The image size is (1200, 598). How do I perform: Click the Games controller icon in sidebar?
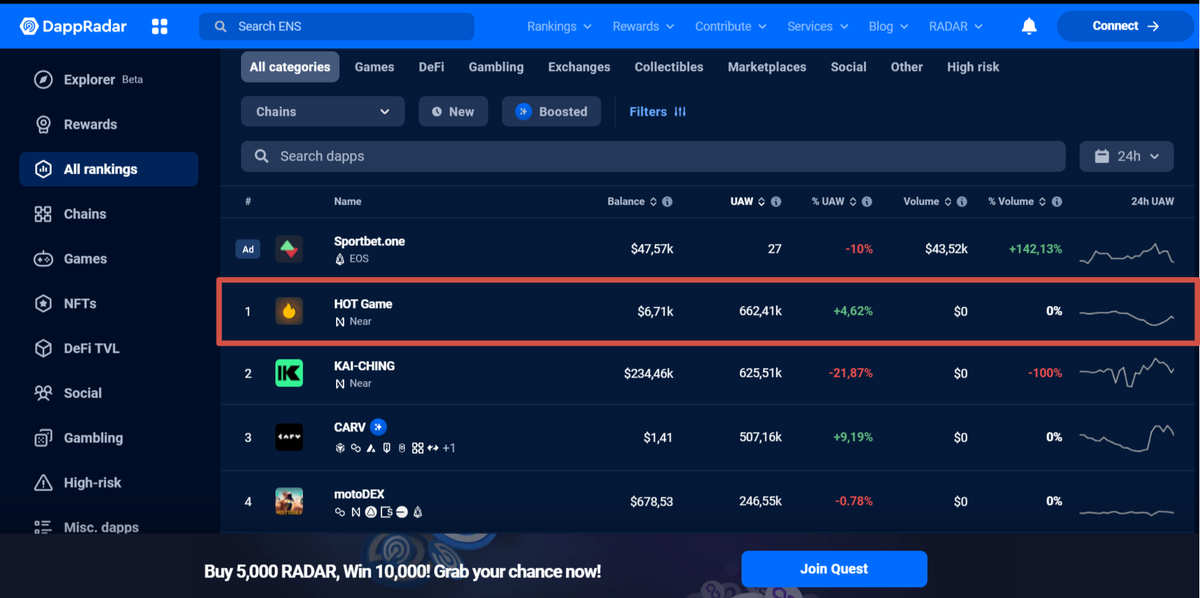(x=43, y=259)
